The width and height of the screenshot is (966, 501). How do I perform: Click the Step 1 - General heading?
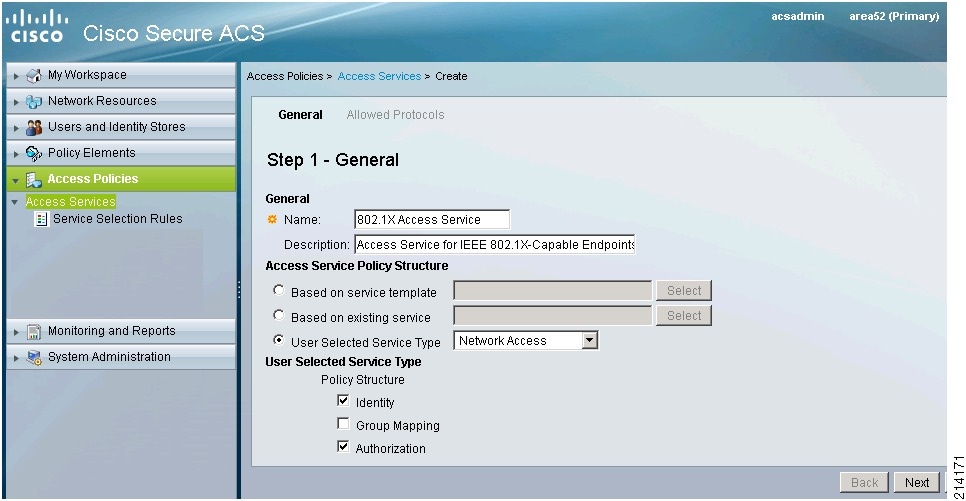click(x=333, y=160)
